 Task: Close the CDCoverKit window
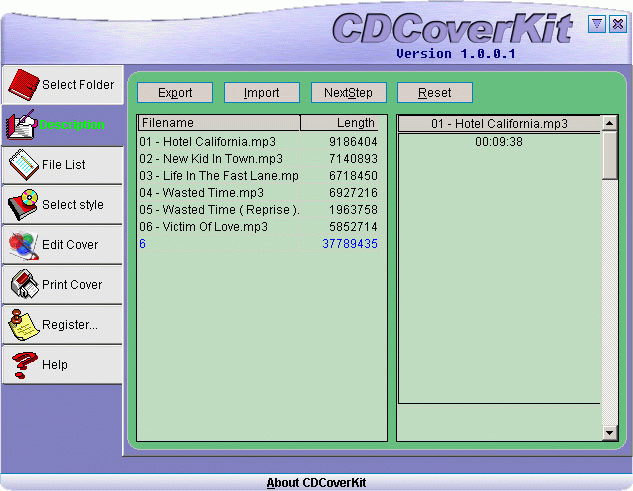(x=618, y=24)
